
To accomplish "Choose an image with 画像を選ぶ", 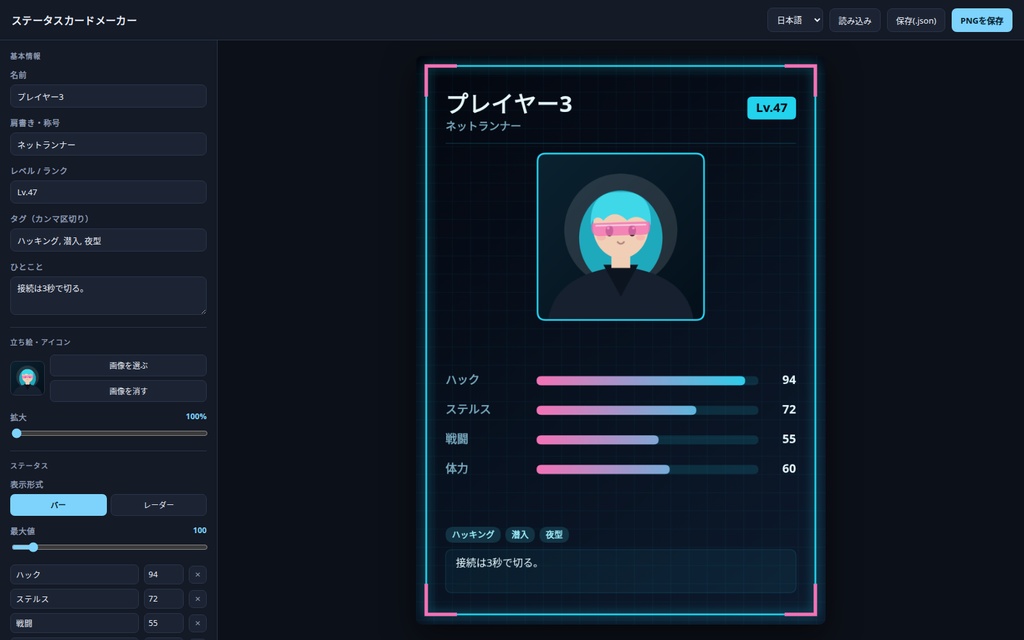I will 128,366.
